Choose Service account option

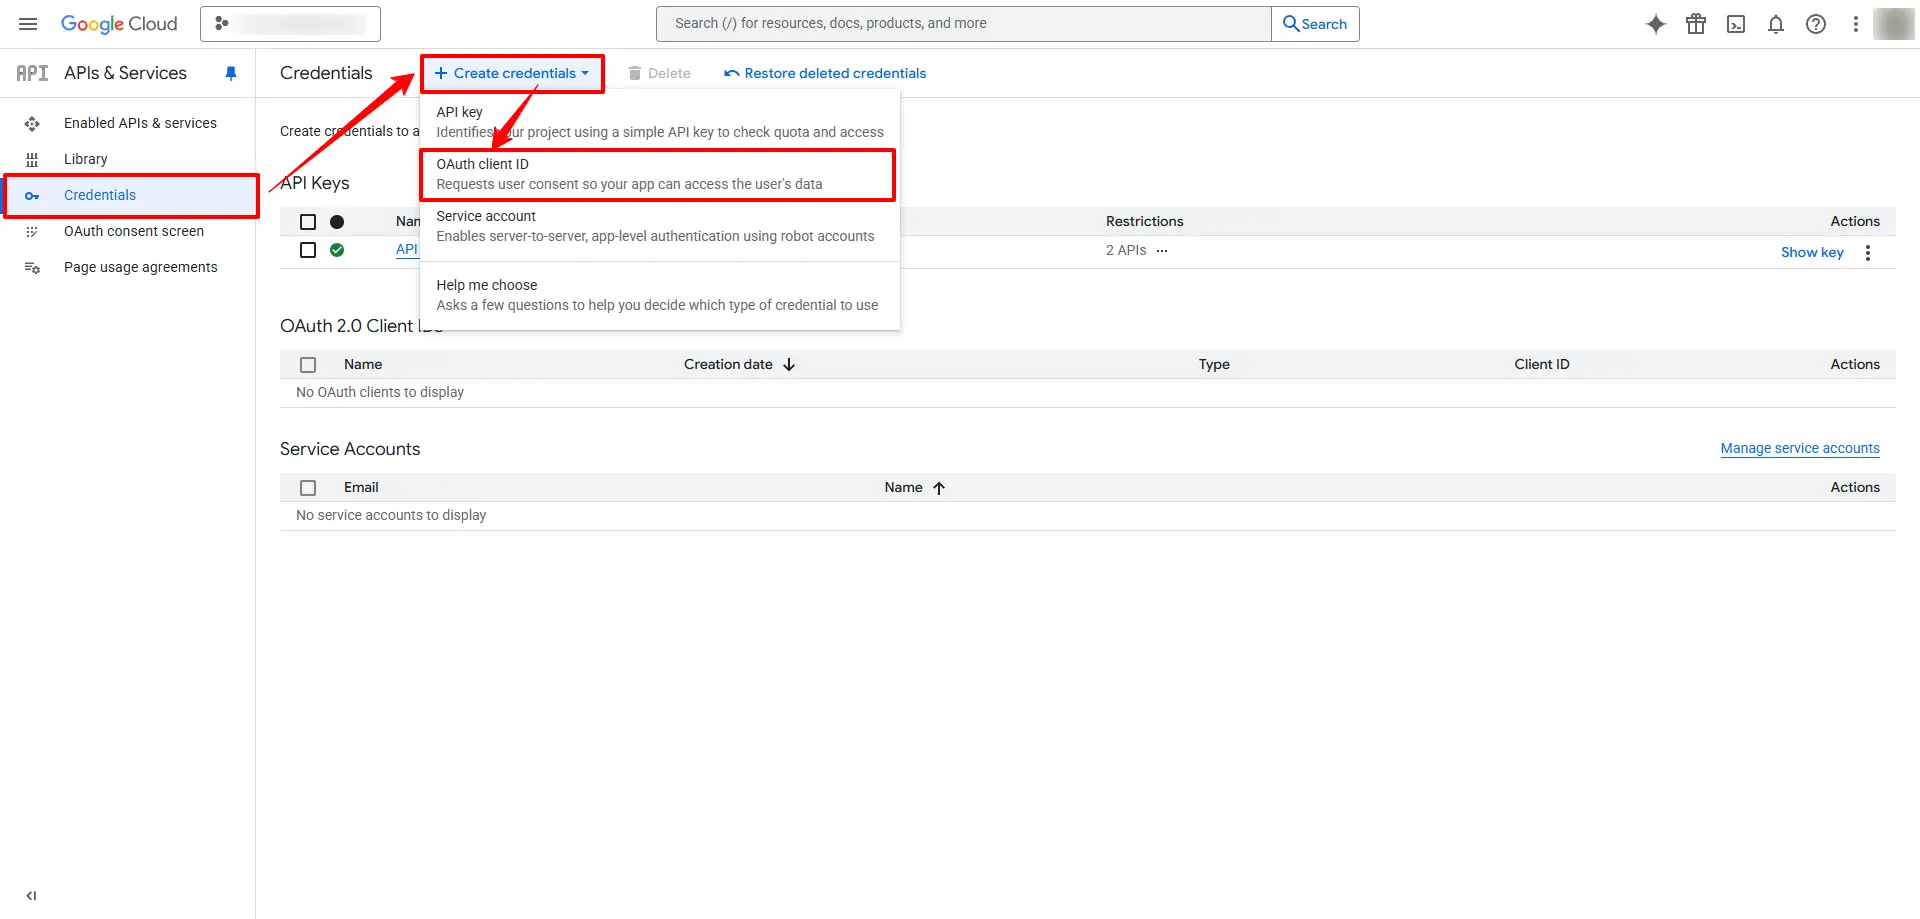pyautogui.click(x=660, y=226)
